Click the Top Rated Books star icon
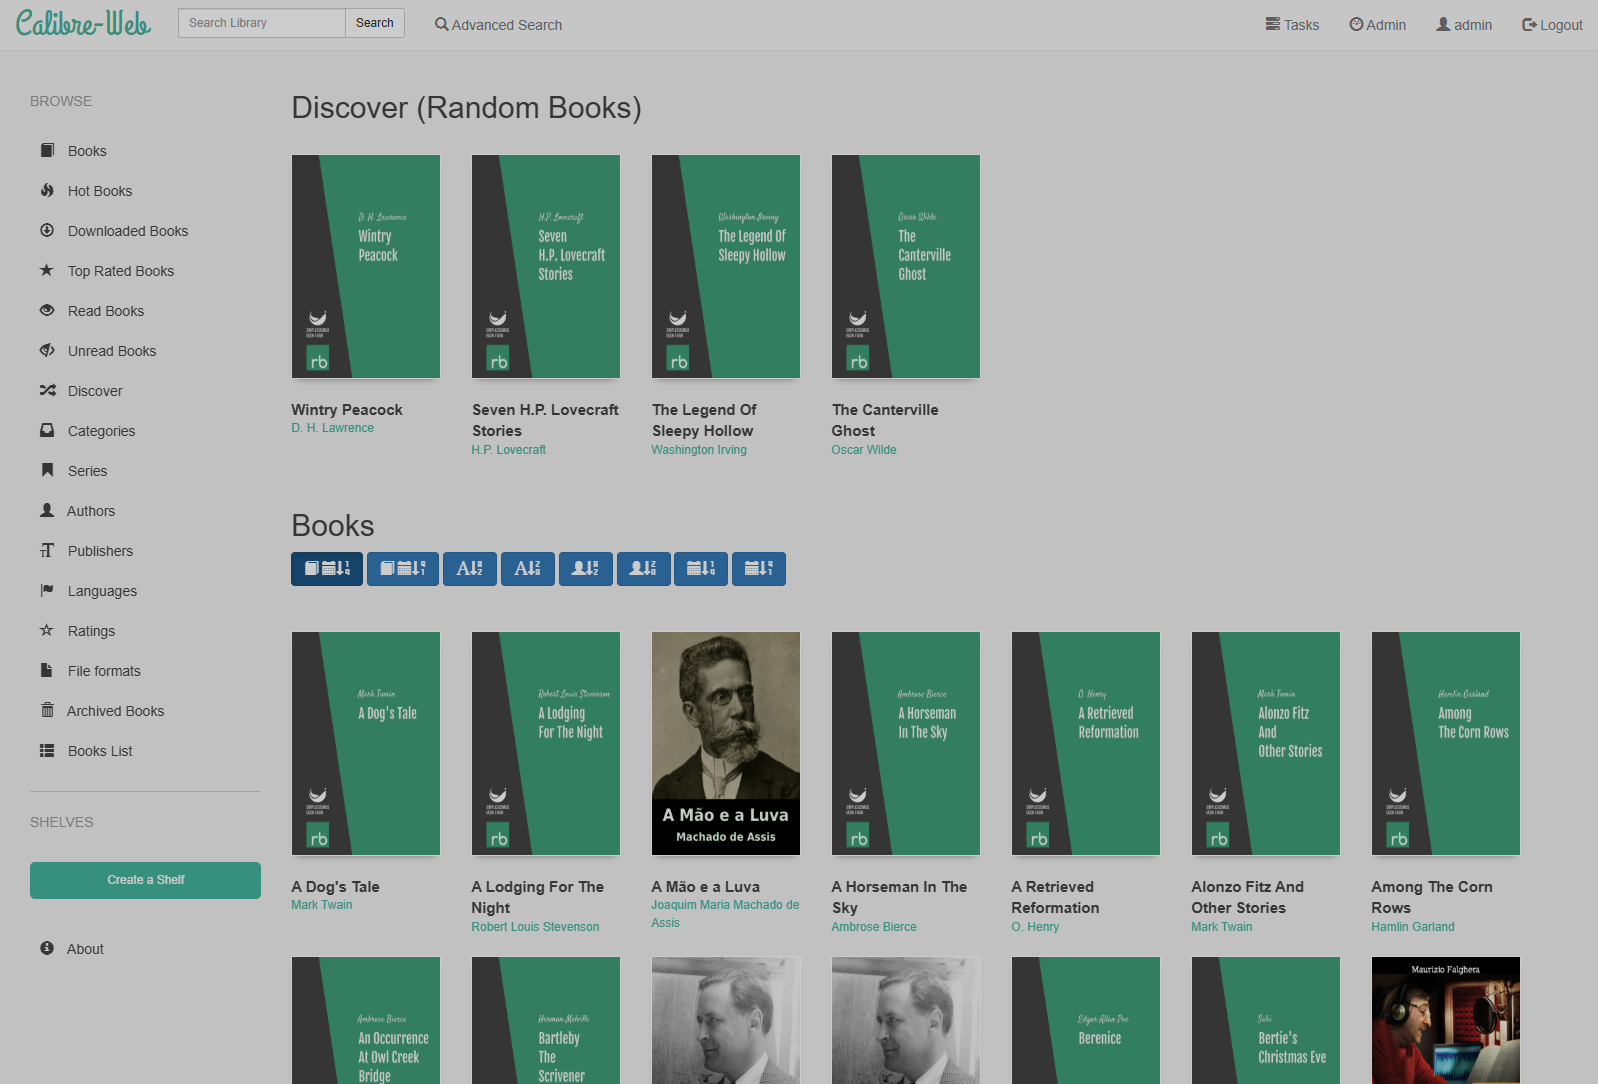 [x=47, y=270]
